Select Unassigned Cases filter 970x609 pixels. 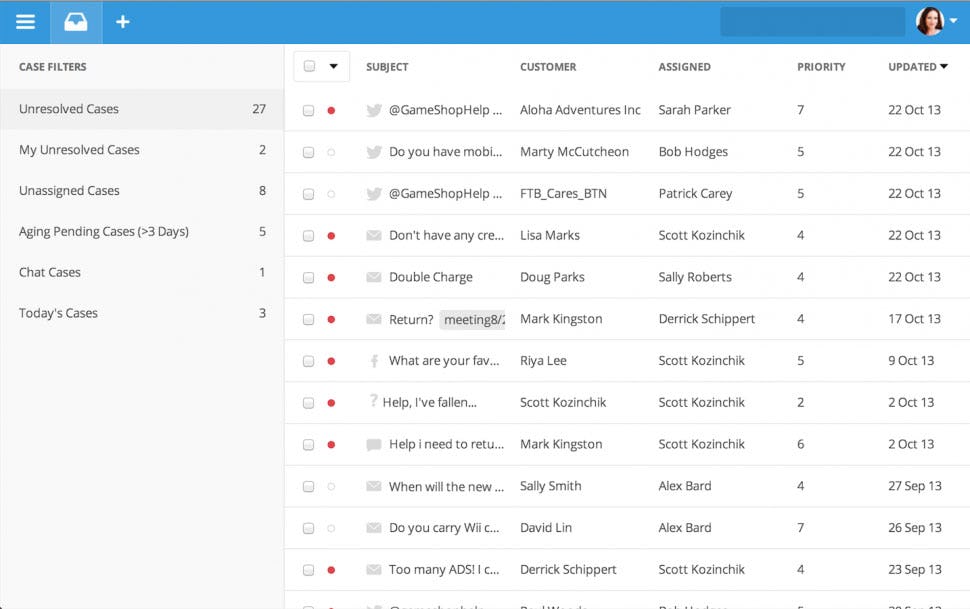click(142, 191)
